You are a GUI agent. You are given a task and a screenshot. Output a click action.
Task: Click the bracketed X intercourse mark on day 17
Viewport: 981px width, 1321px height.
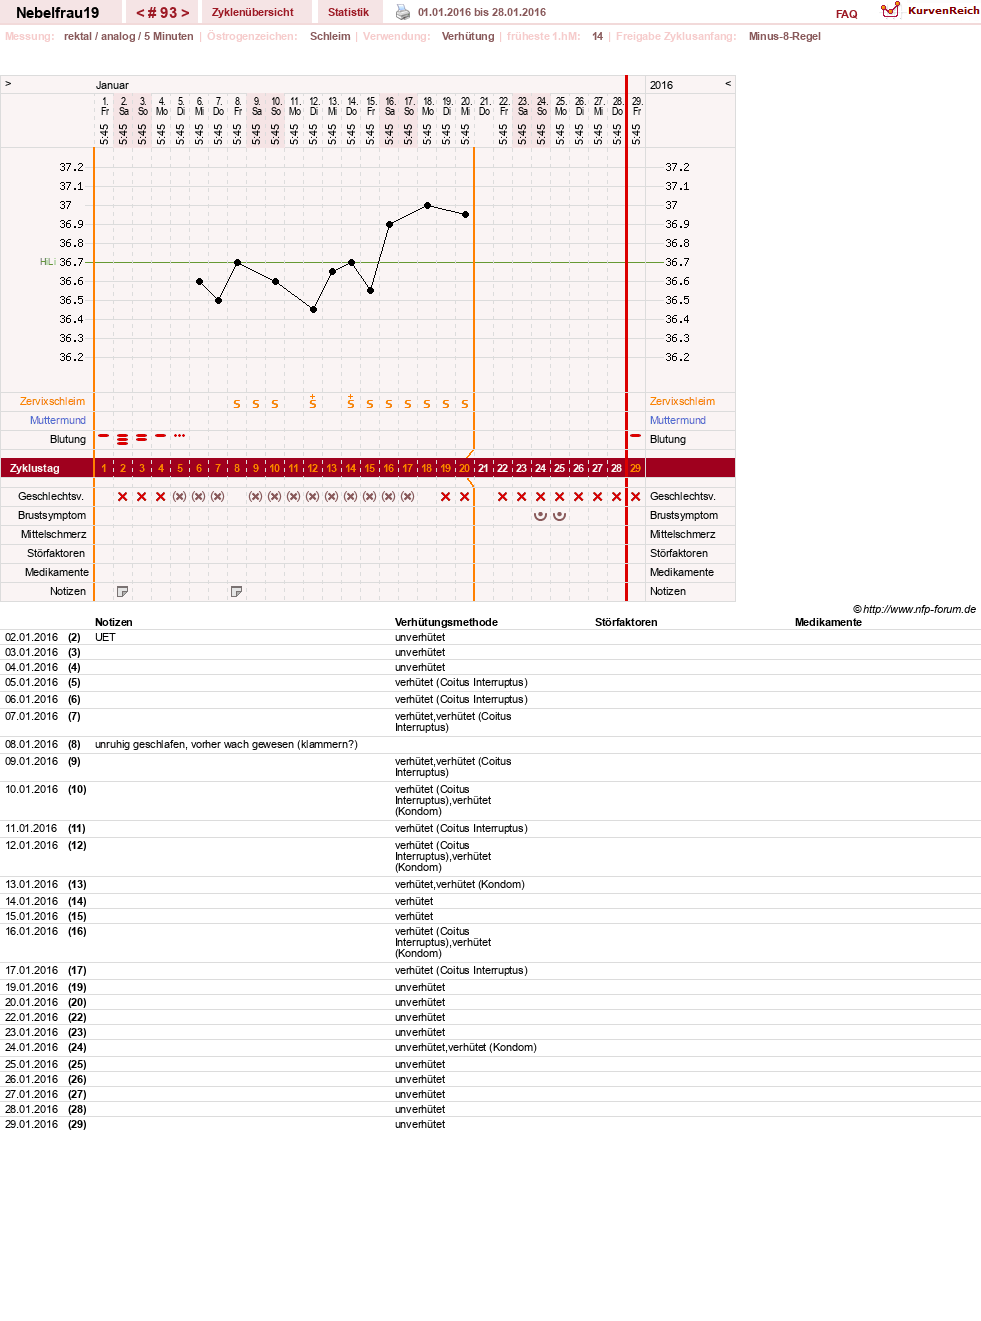click(x=408, y=497)
